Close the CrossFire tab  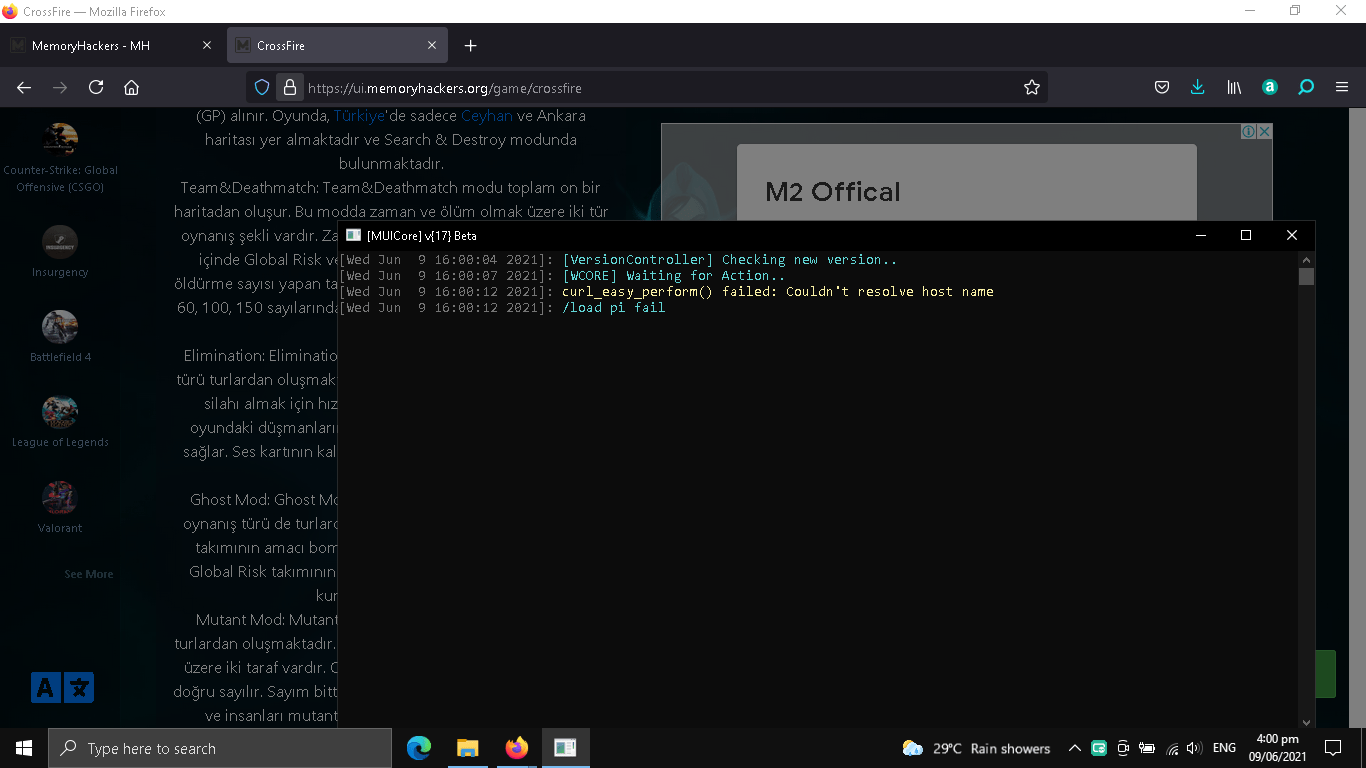click(432, 46)
